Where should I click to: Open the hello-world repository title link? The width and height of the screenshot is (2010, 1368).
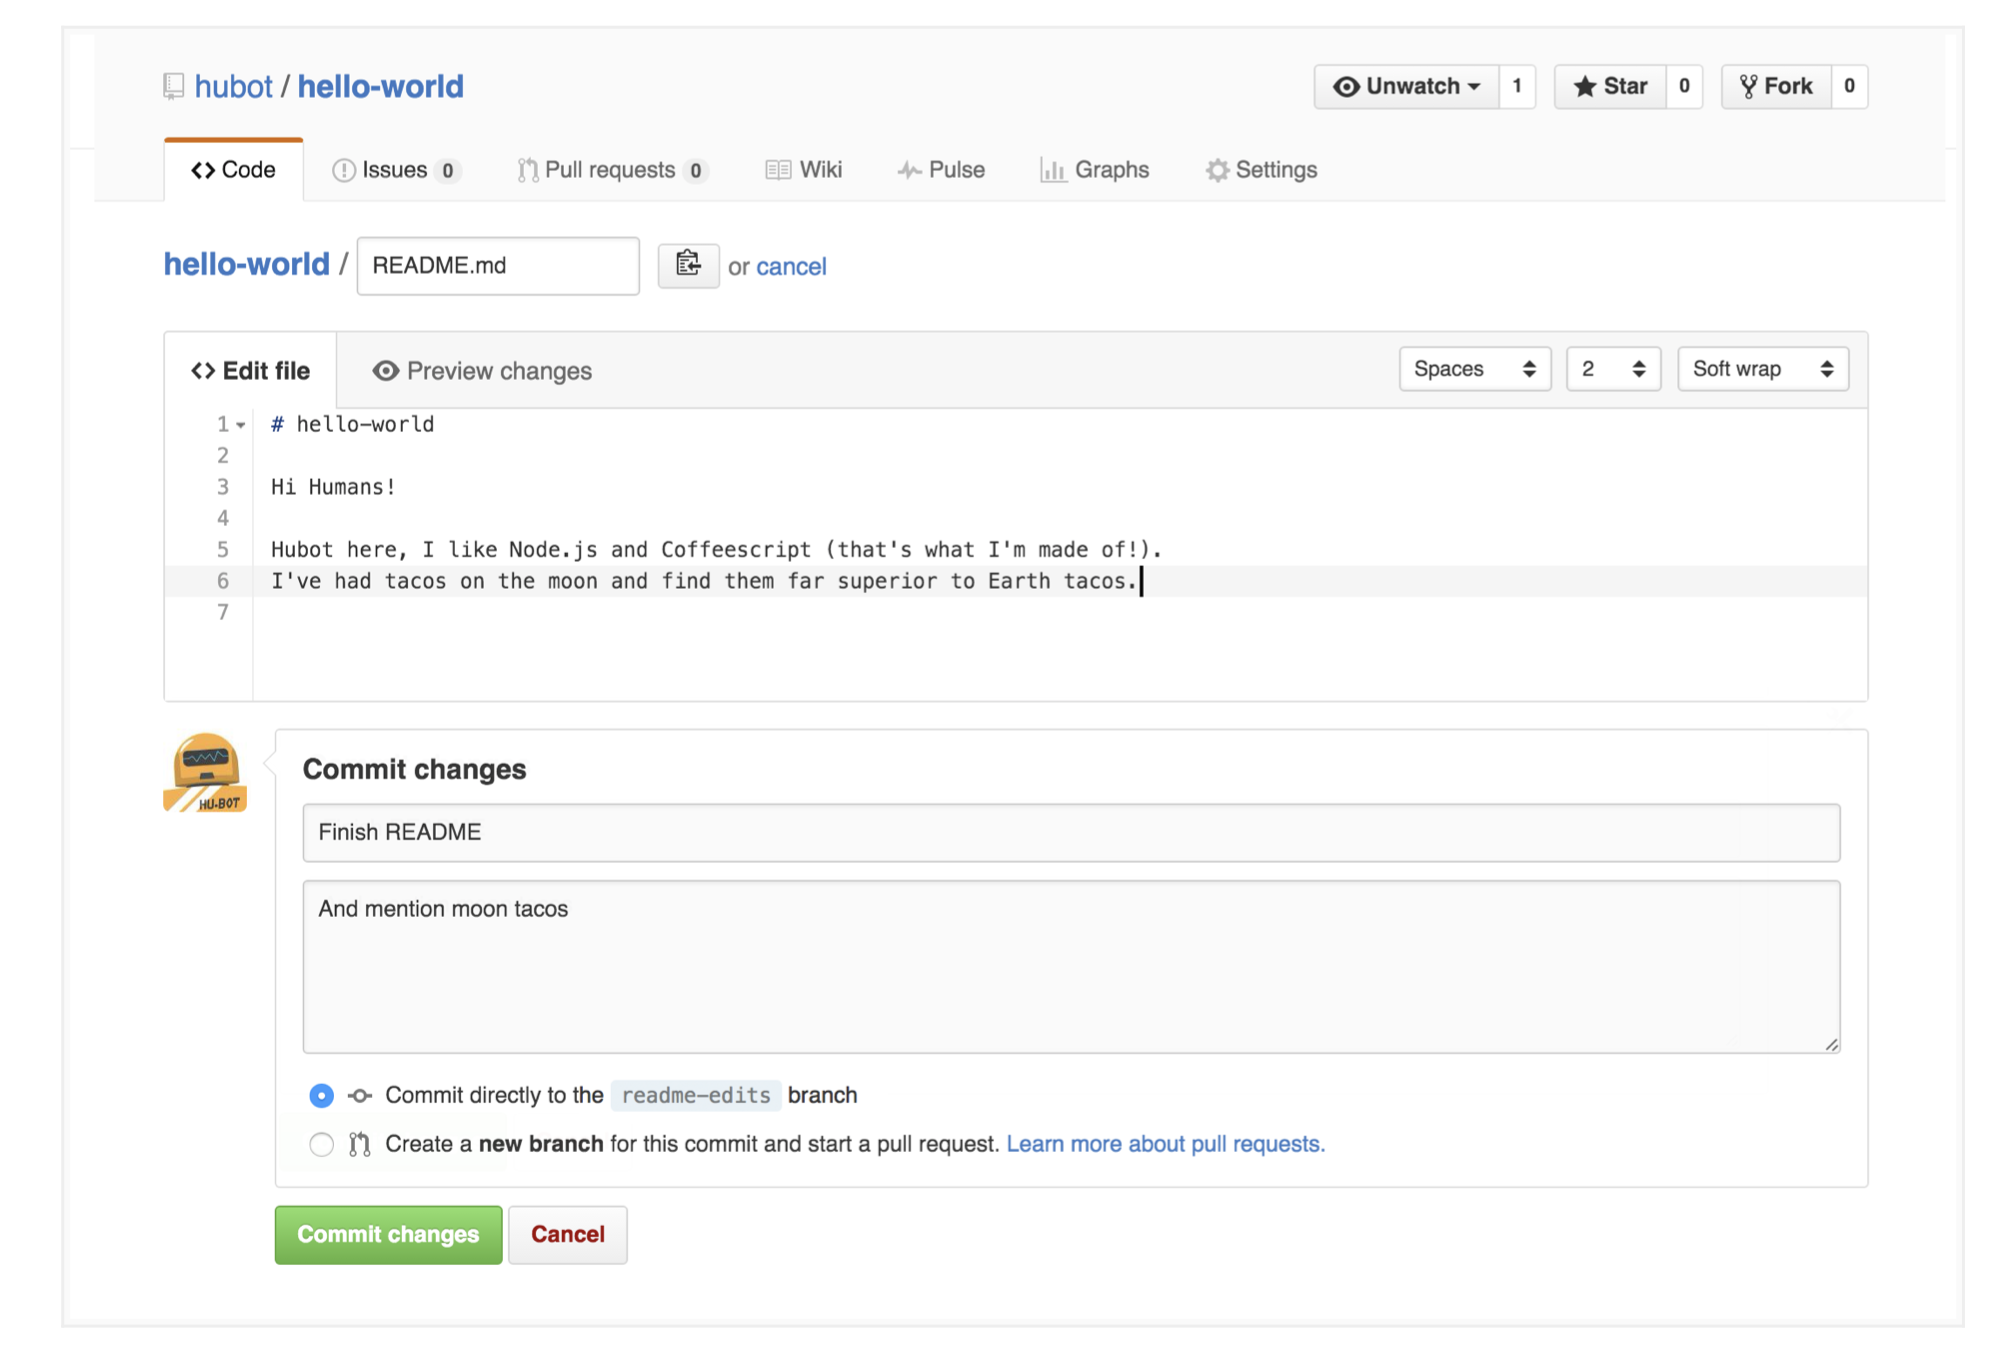click(381, 87)
